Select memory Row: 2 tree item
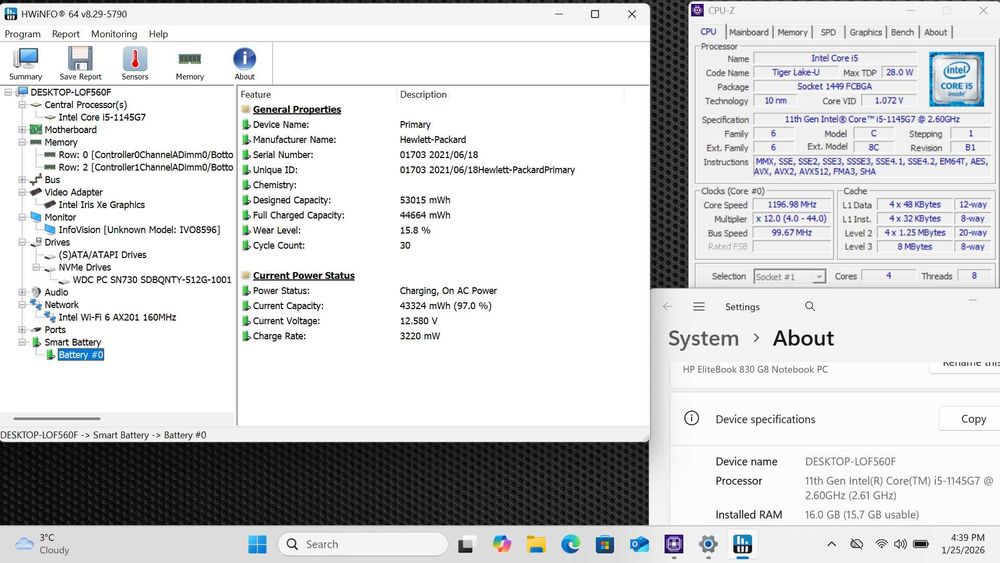 [145, 167]
